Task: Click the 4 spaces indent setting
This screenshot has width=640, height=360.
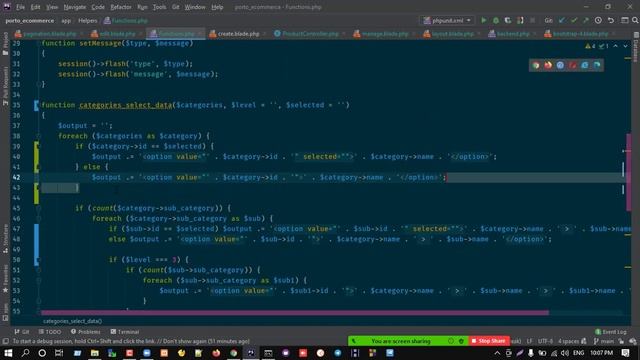Action: [x=569, y=341]
